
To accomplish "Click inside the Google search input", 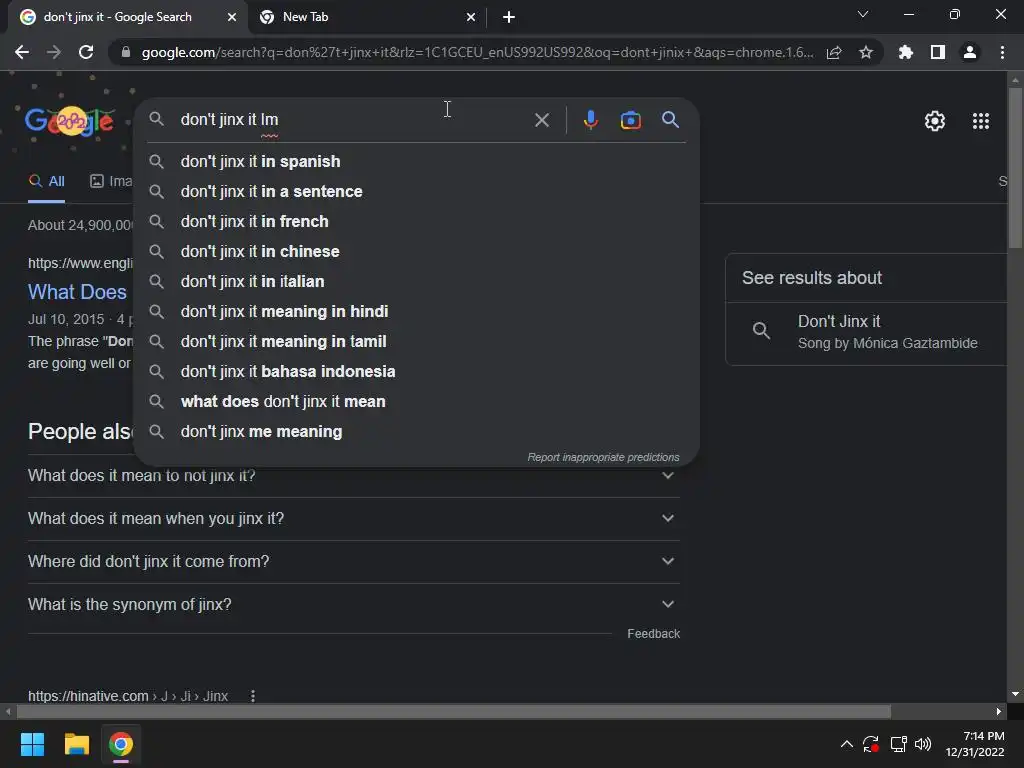I will click(x=353, y=120).
